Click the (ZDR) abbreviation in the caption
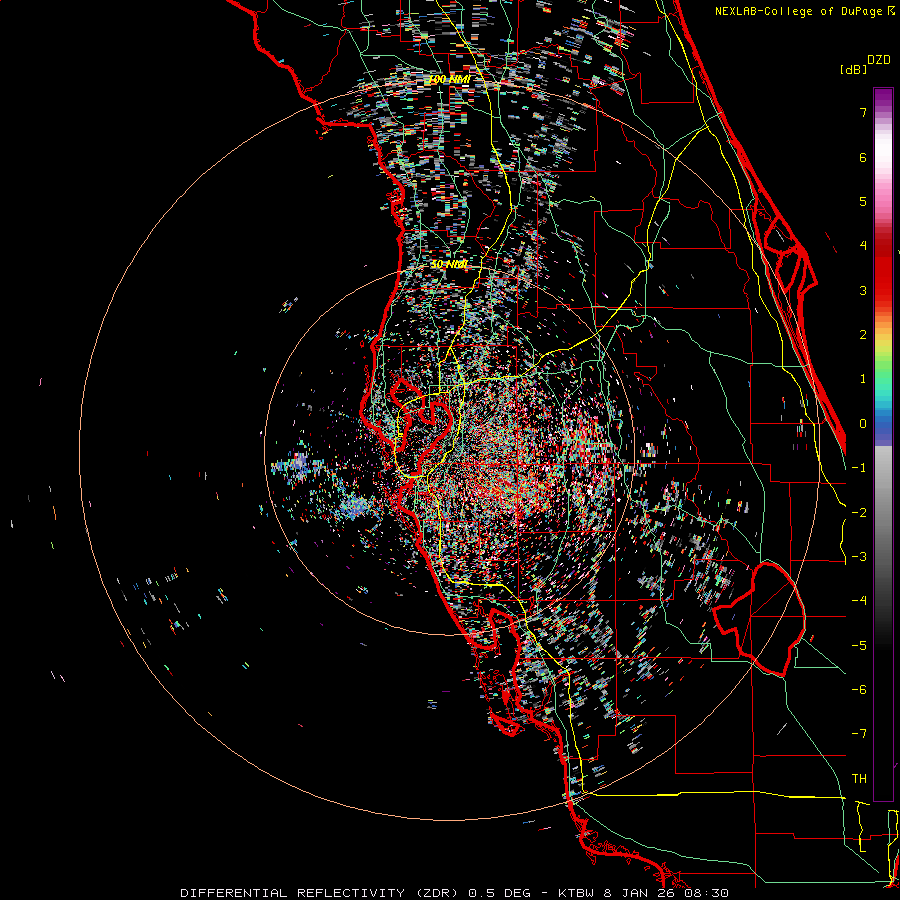The image size is (900, 900). [438, 893]
